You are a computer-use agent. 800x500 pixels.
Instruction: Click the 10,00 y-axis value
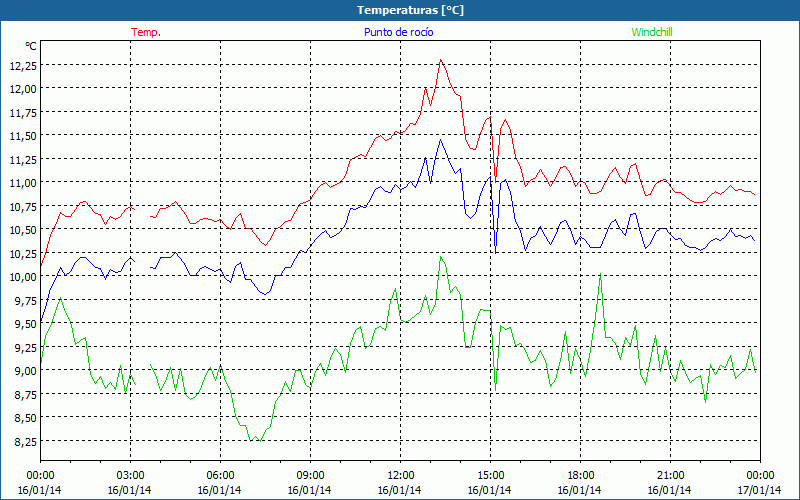point(23,277)
